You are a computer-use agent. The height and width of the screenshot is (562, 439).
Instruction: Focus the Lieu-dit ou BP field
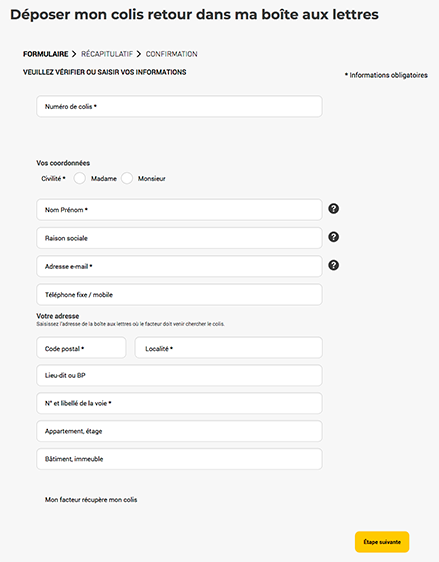[x=179, y=375]
